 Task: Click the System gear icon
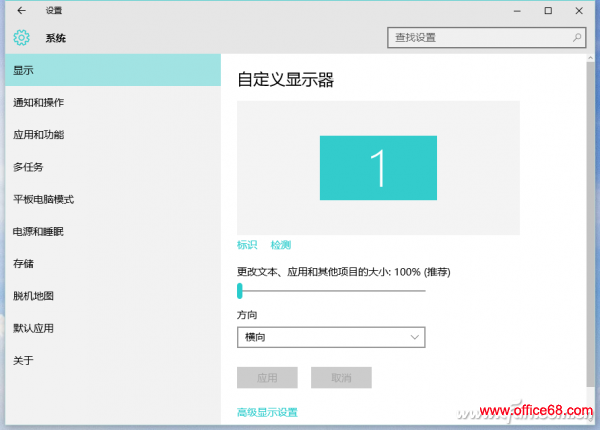pyautogui.click(x=21, y=37)
